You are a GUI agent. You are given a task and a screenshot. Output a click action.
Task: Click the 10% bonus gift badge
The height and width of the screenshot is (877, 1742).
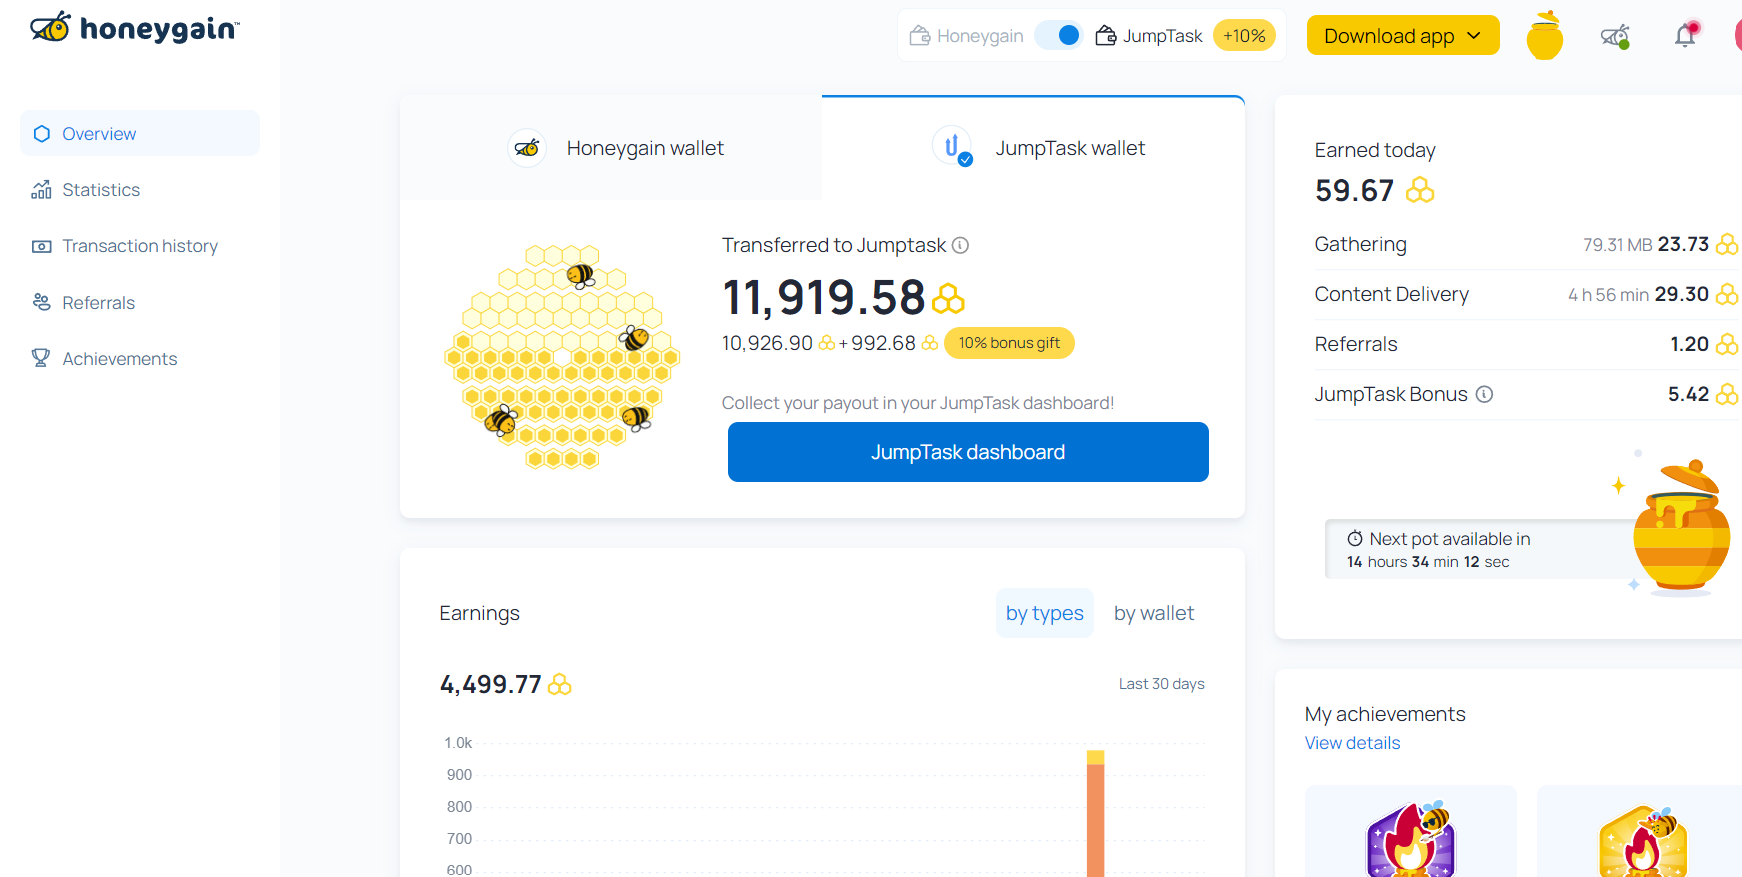pyautogui.click(x=1009, y=343)
